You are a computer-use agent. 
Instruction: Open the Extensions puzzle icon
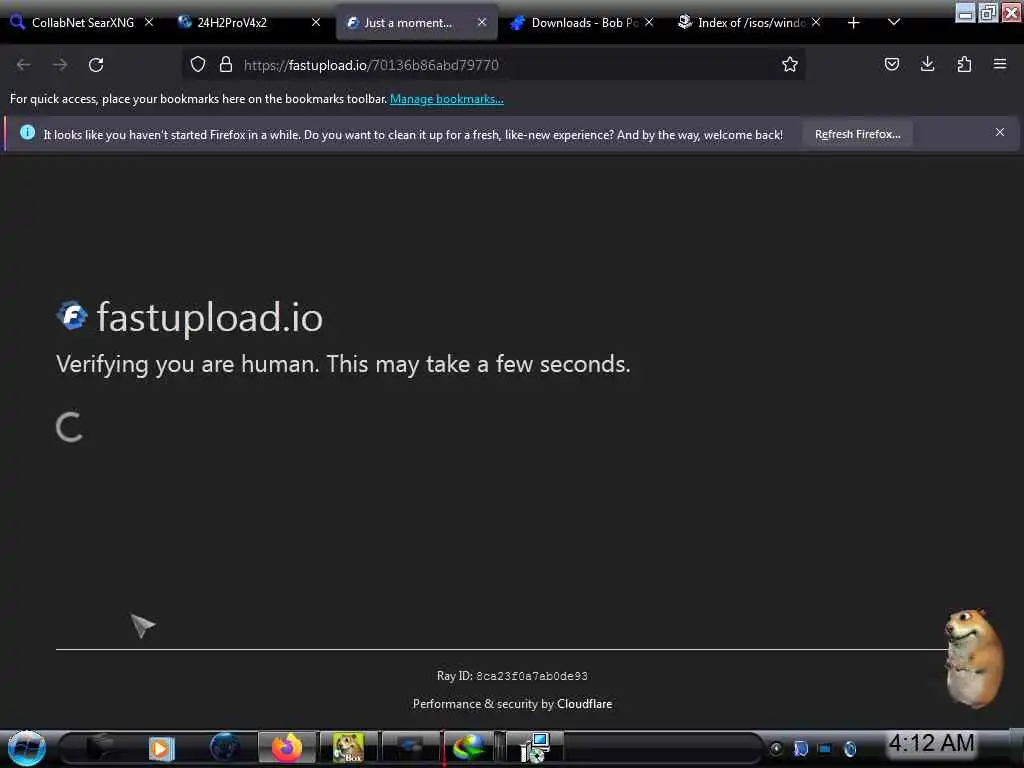pos(964,64)
